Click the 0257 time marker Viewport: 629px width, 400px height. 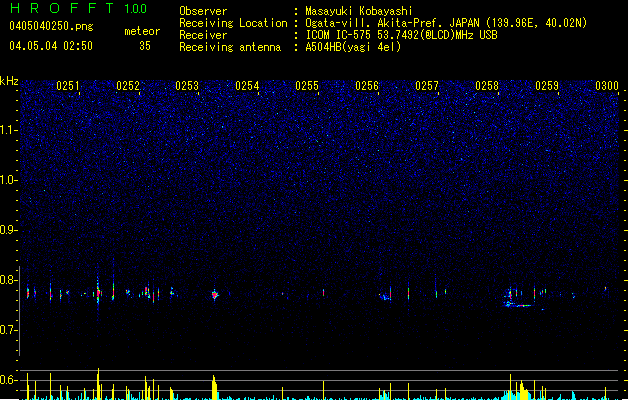(x=427, y=86)
